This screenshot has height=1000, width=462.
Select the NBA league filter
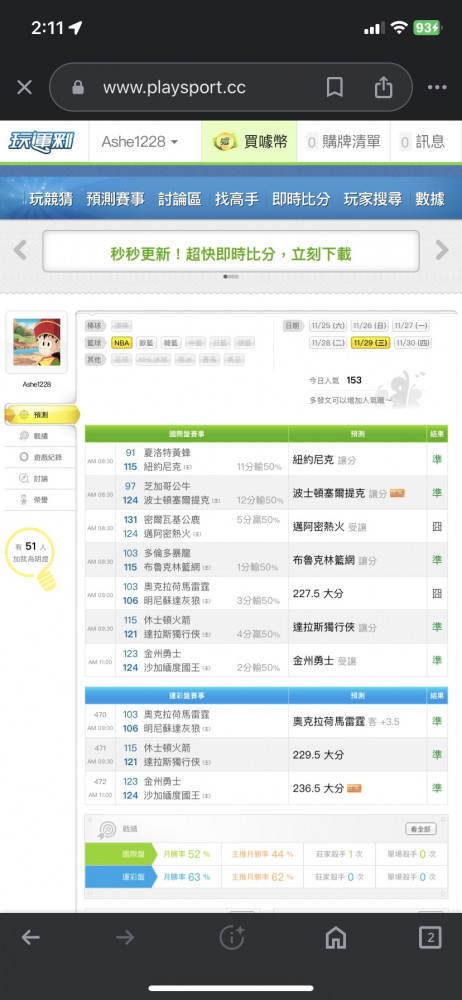pos(121,342)
